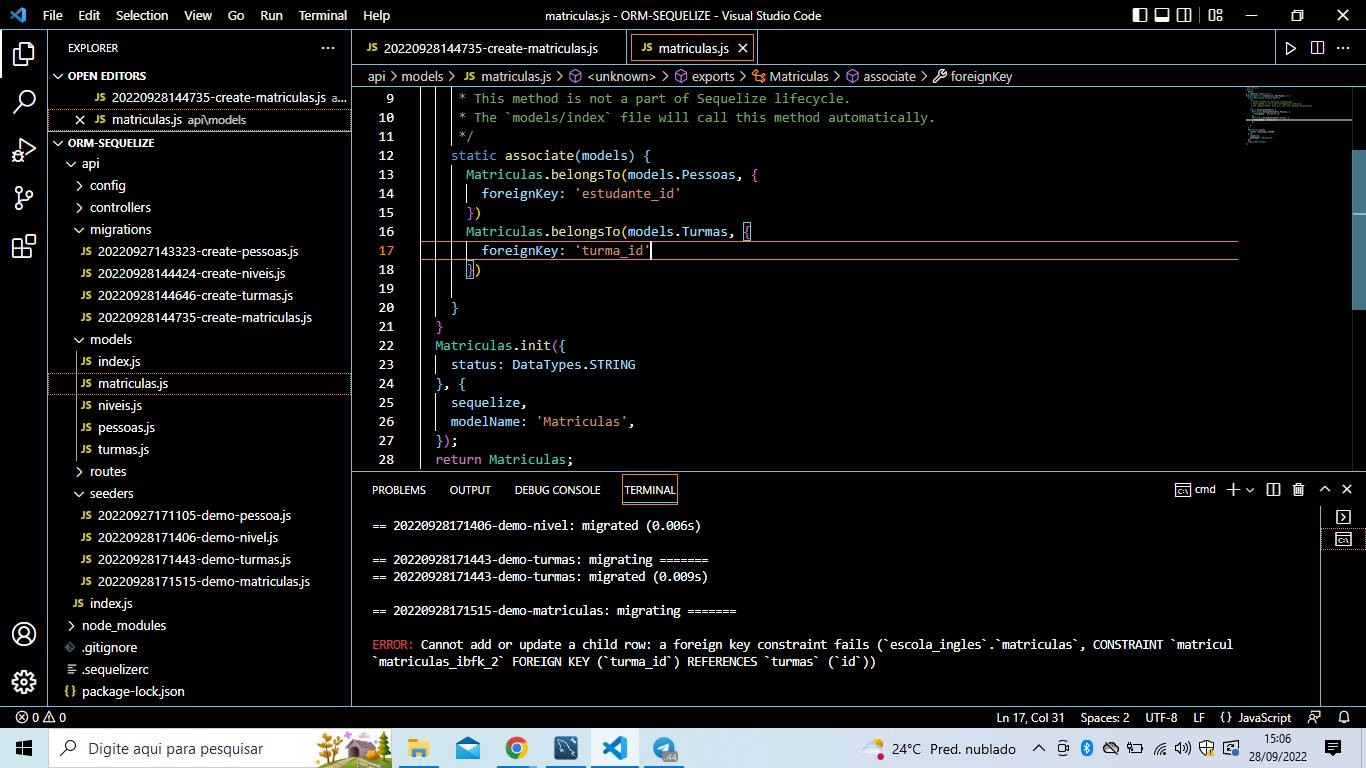This screenshot has width=1366, height=768.
Task: Open 20220928171515-demo-matriculas.js seeder file
Action: click(x=199, y=582)
